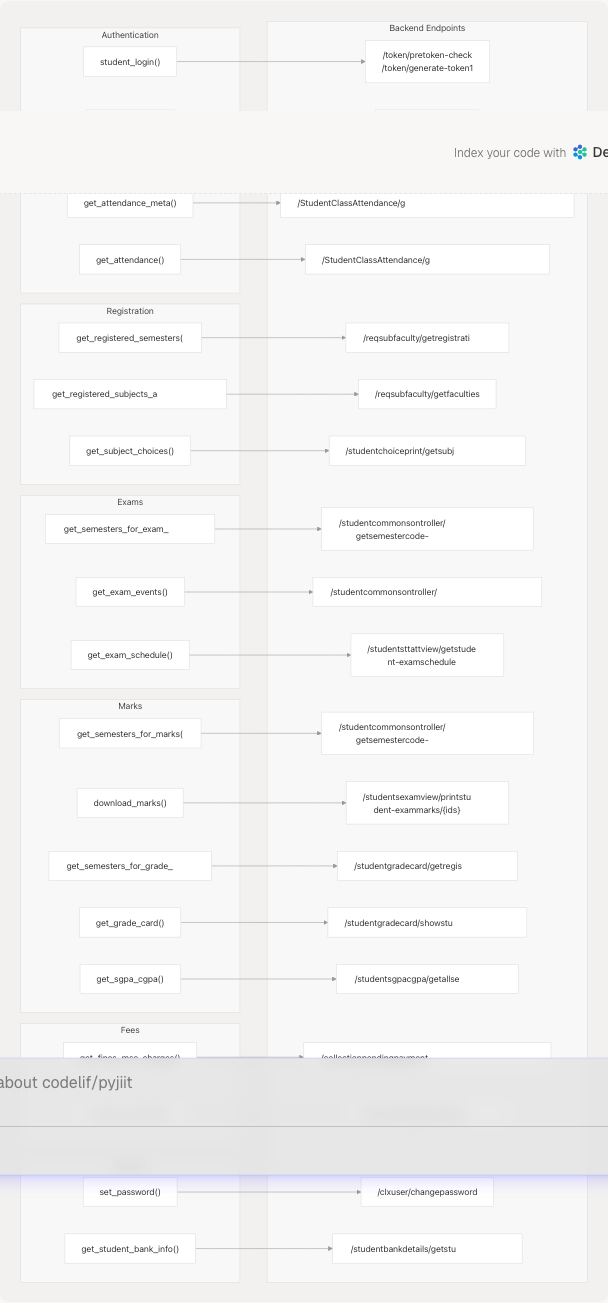Viewport: 608px width, 1303px height.
Task: Select the get_attendance_meta() node
Action: click(130, 203)
